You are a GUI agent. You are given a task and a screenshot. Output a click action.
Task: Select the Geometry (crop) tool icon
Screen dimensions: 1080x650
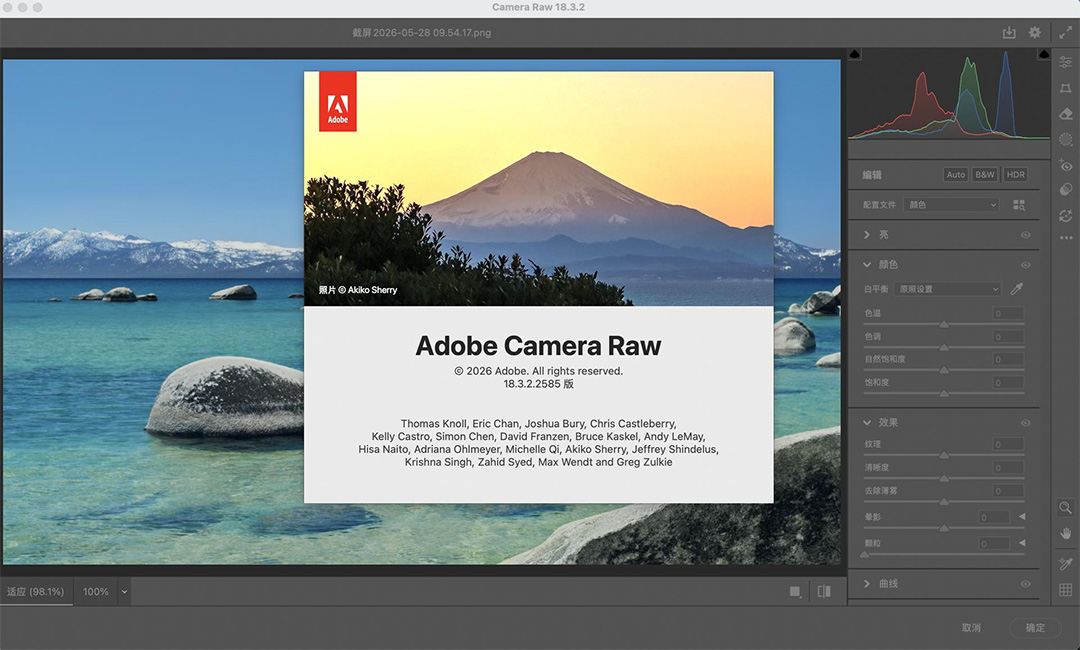1066,88
